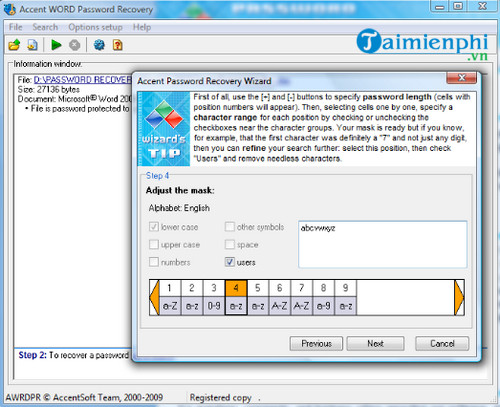Open the Search menu

tap(45, 27)
